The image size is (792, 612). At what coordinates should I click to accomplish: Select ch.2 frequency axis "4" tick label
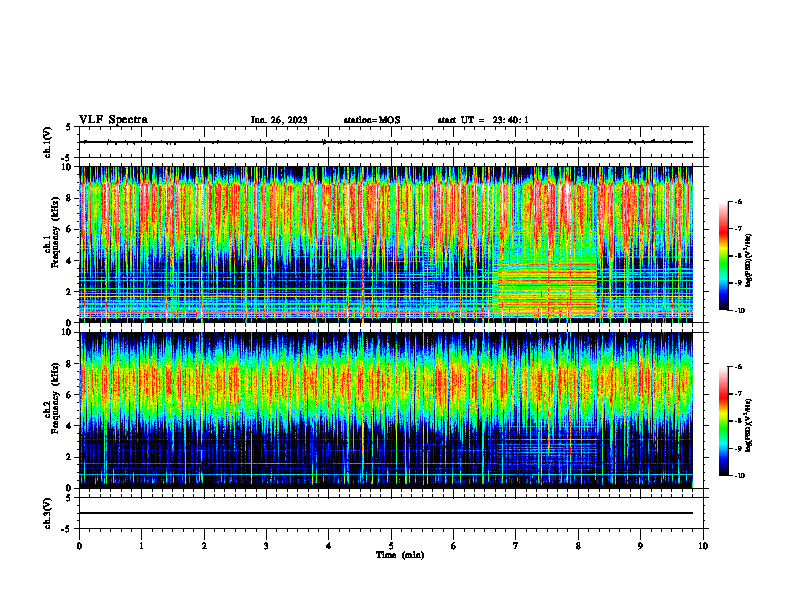(x=69, y=426)
